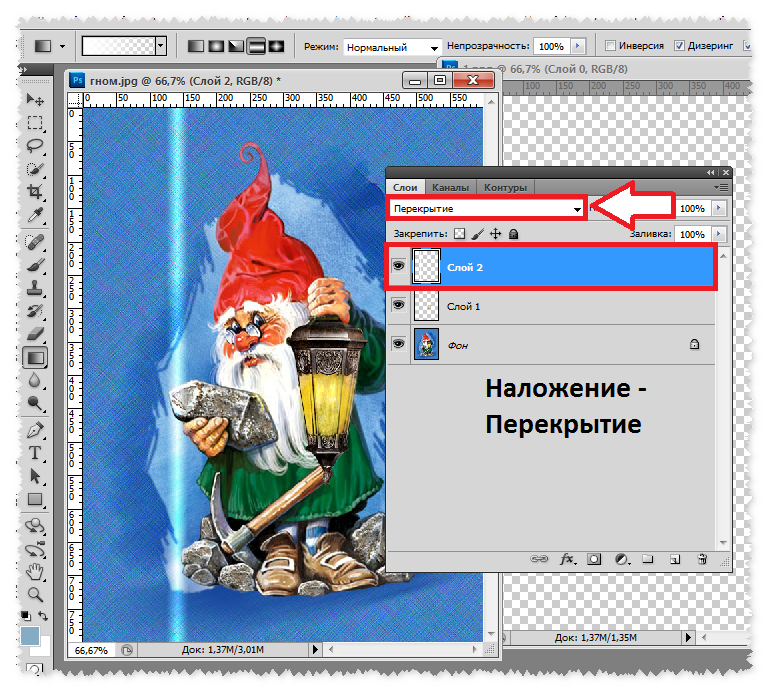Create a new layer group
The width and height of the screenshot is (769, 692).
coord(648,559)
